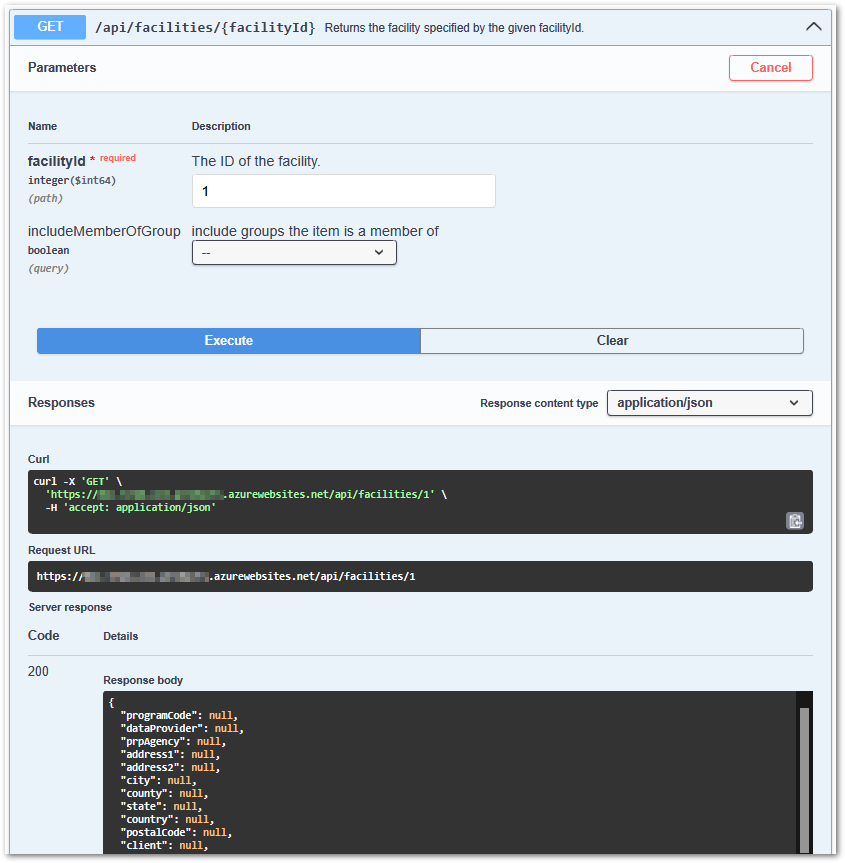Cancel the try-it-out mode
Viewport: 845px width, 863px height.
click(770, 68)
